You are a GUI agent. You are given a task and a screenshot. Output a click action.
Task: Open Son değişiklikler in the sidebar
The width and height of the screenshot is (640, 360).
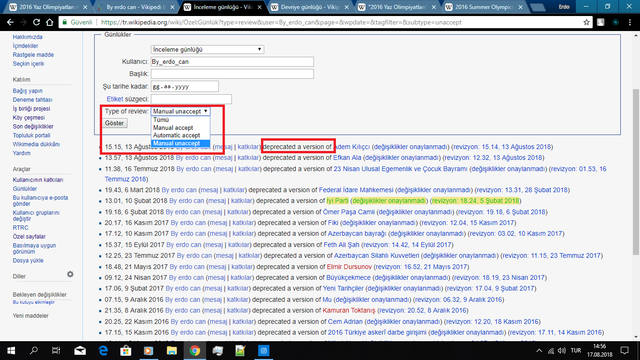(x=33, y=127)
